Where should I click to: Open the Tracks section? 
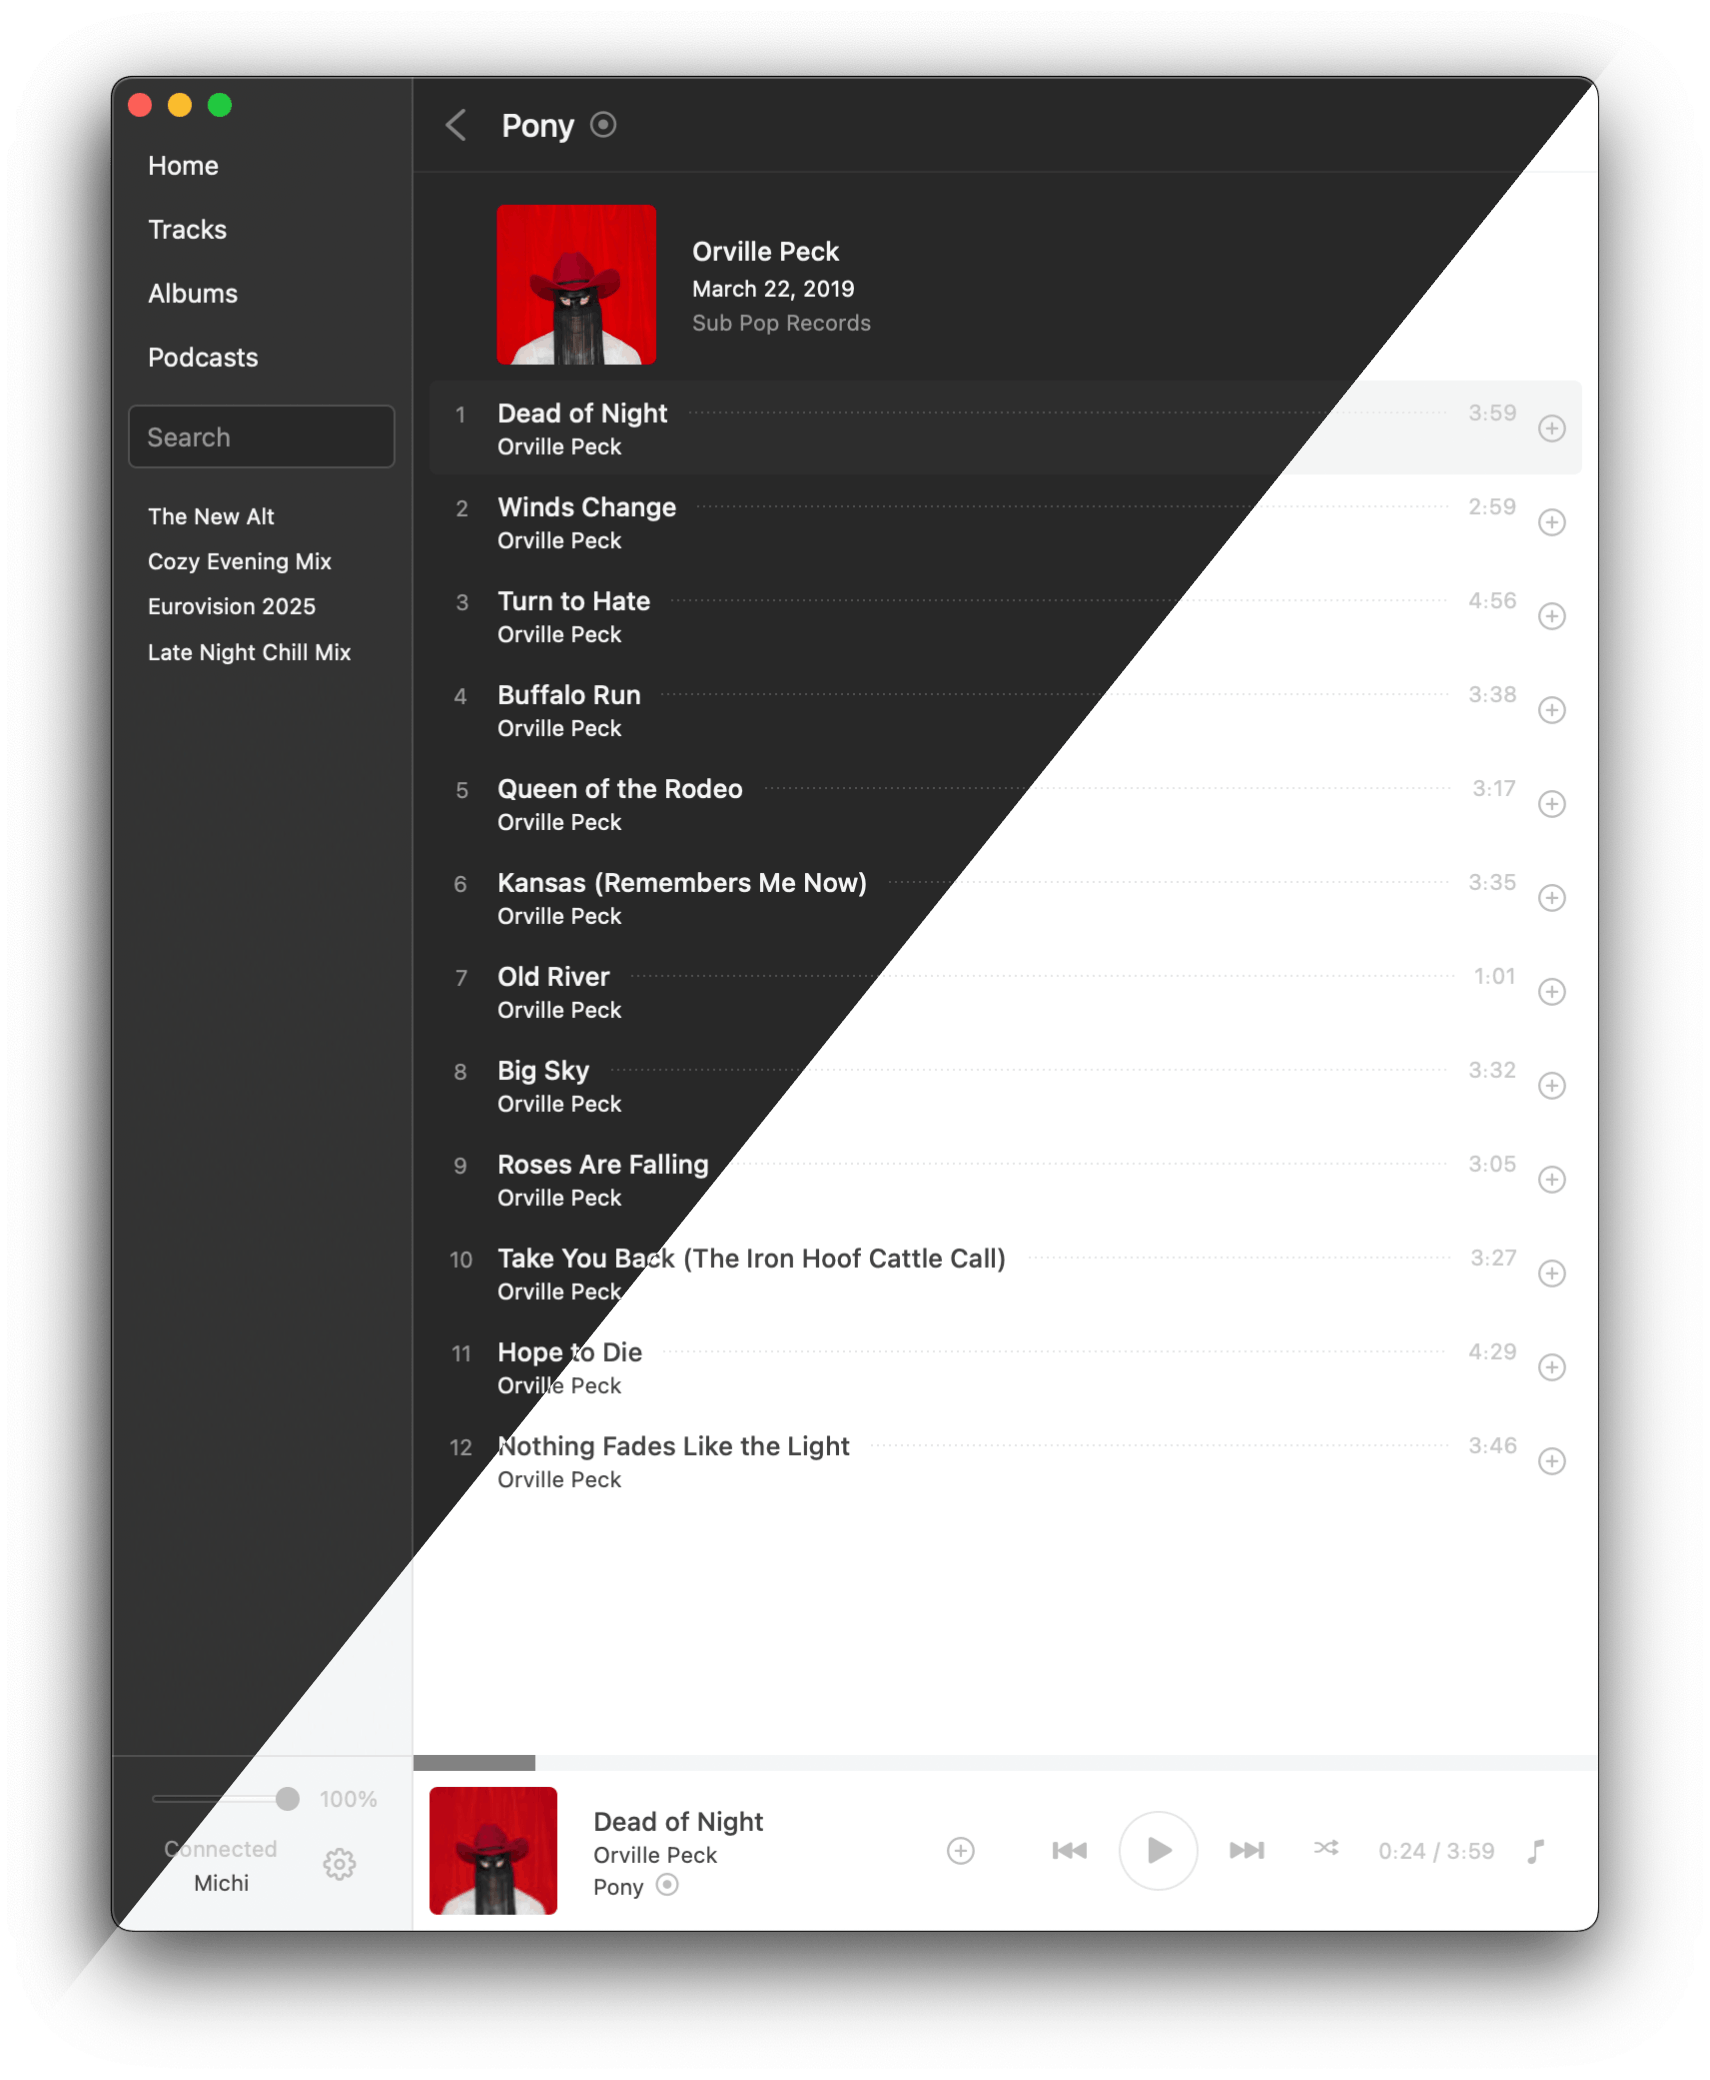pyautogui.click(x=187, y=230)
